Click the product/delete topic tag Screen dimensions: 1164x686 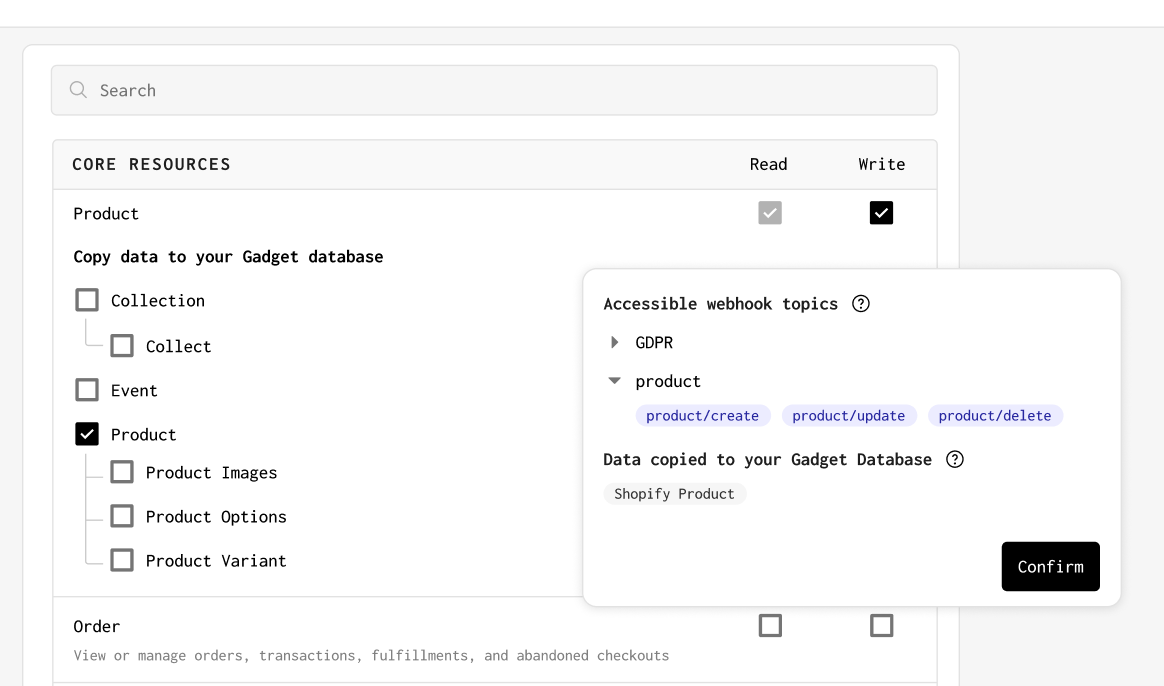click(x=995, y=416)
